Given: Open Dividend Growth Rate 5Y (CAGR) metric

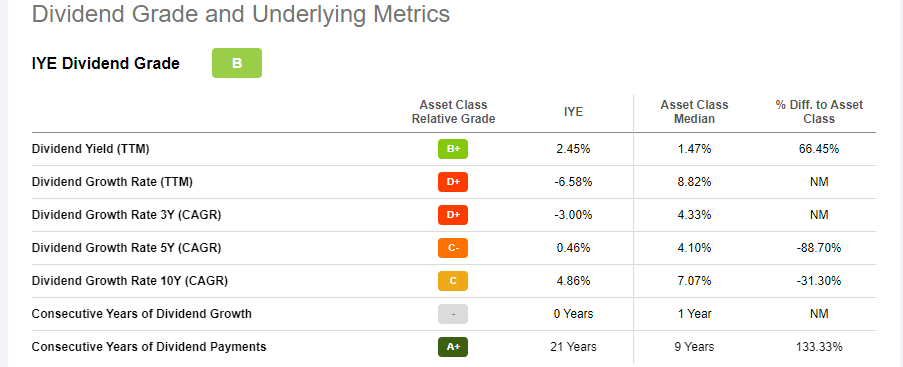Looking at the screenshot, I should pos(126,248).
